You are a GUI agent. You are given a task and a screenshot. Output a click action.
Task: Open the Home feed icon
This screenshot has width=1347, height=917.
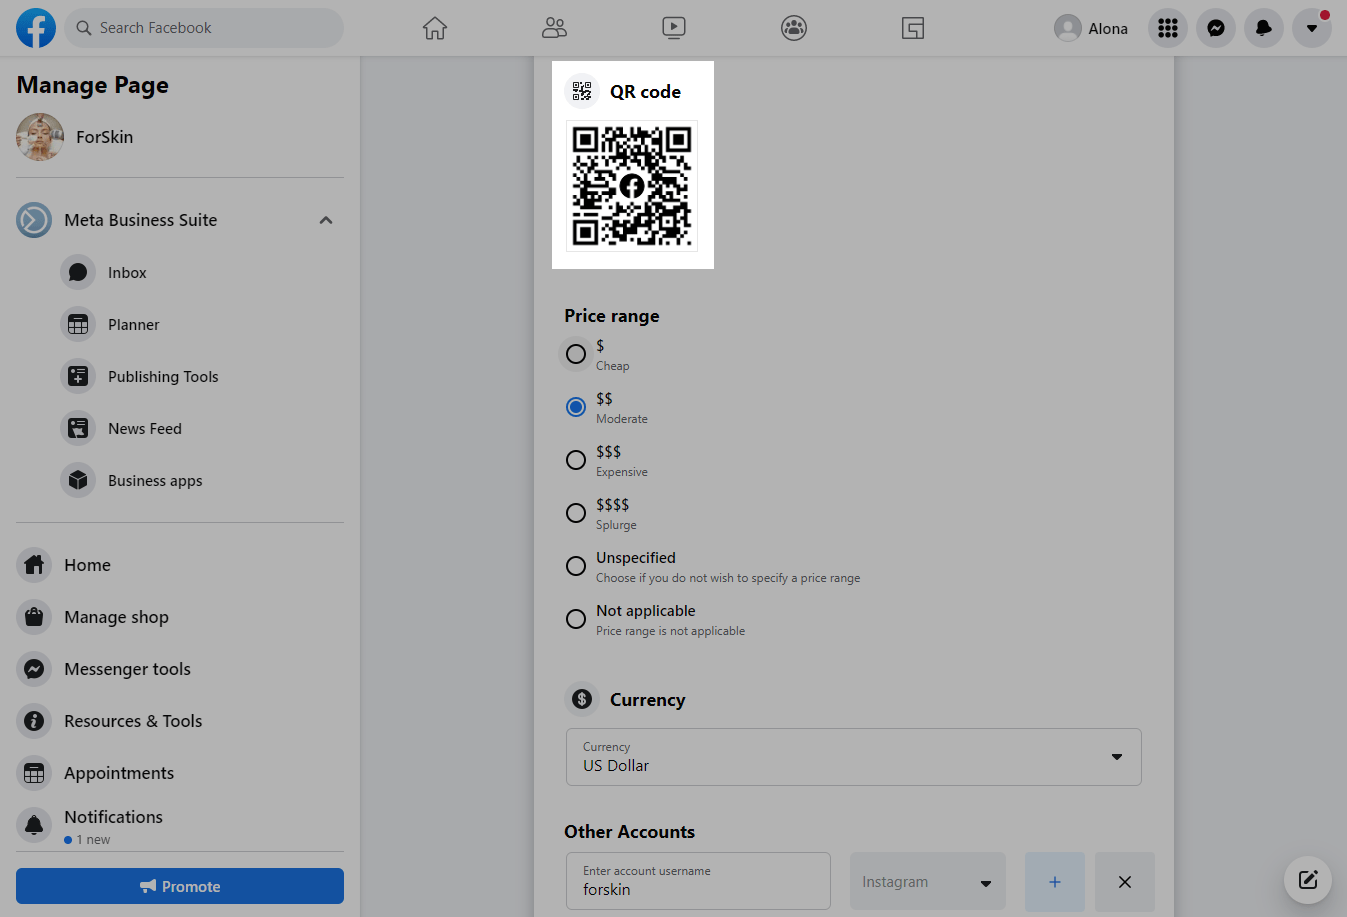[x=434, y=28]
